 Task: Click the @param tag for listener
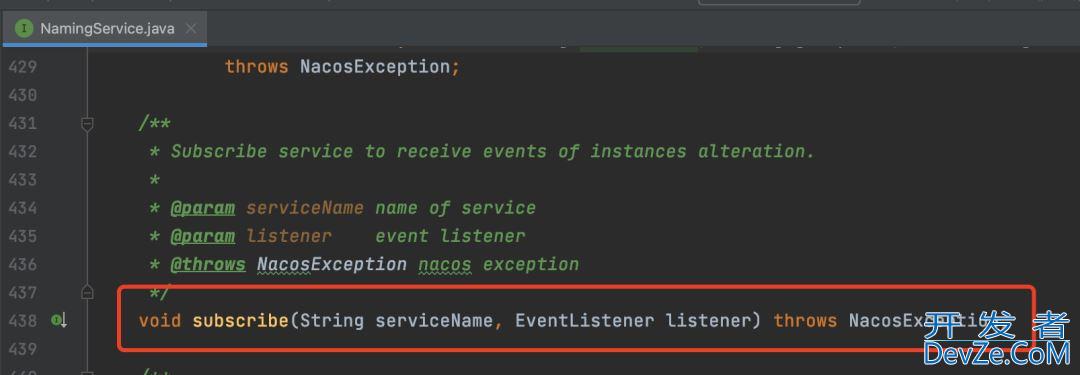(202, 236)
